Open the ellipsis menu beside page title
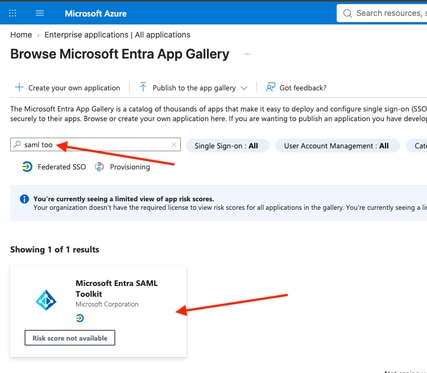Viewport: 427px width, 373px height. (248, 54)
